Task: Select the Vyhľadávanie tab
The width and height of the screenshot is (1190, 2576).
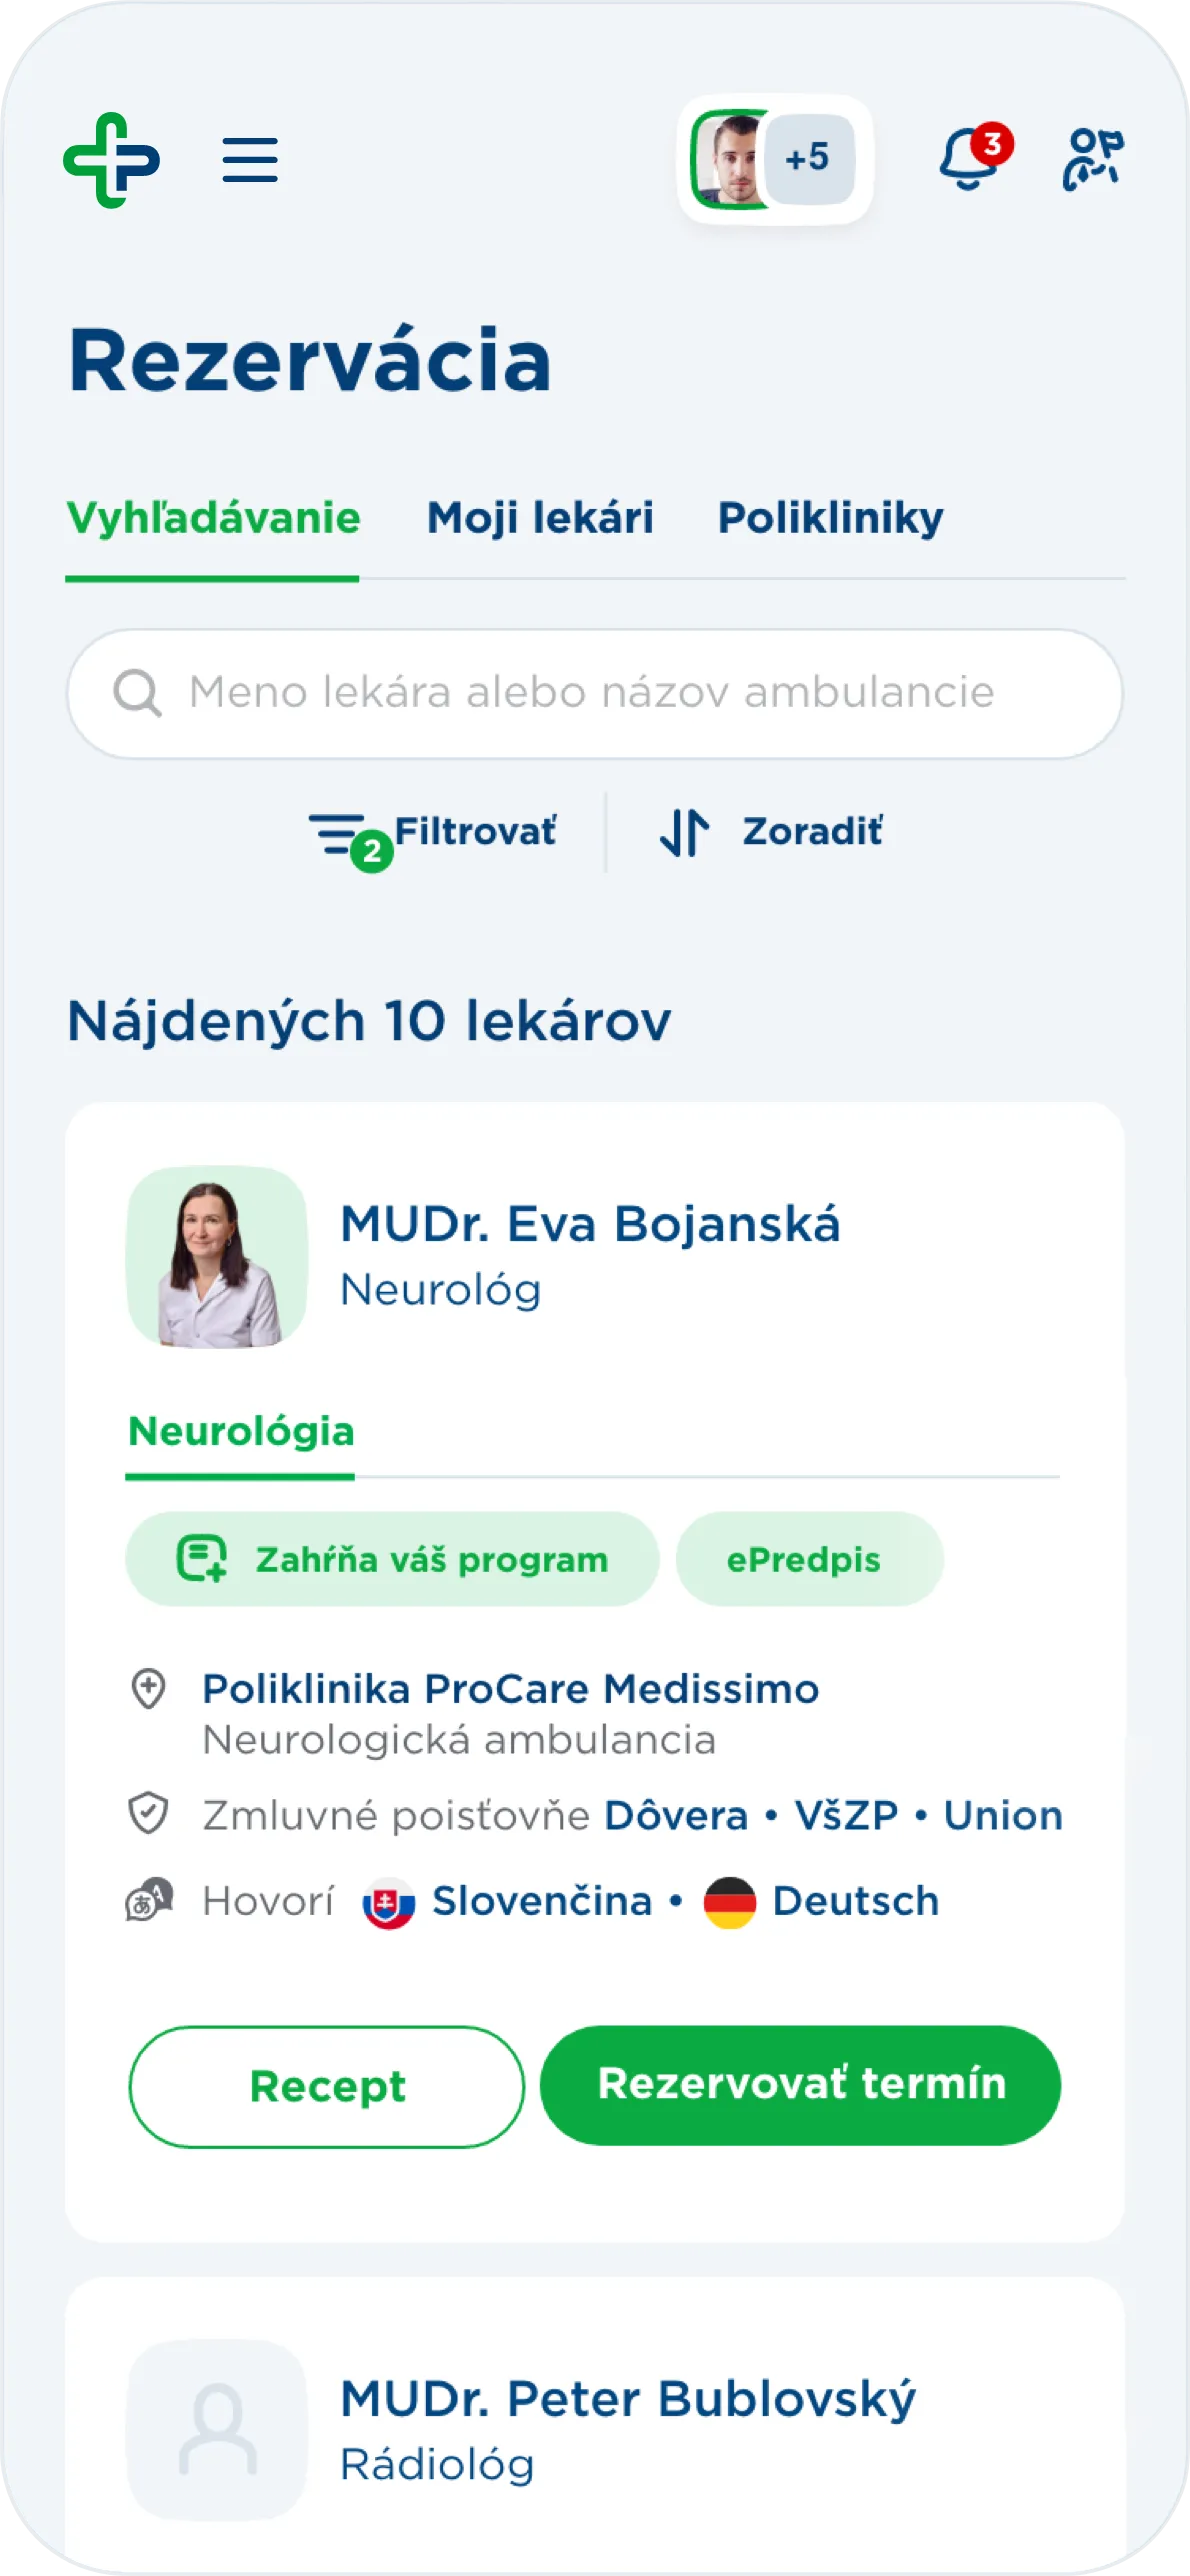Action: (x=213, y=518)
